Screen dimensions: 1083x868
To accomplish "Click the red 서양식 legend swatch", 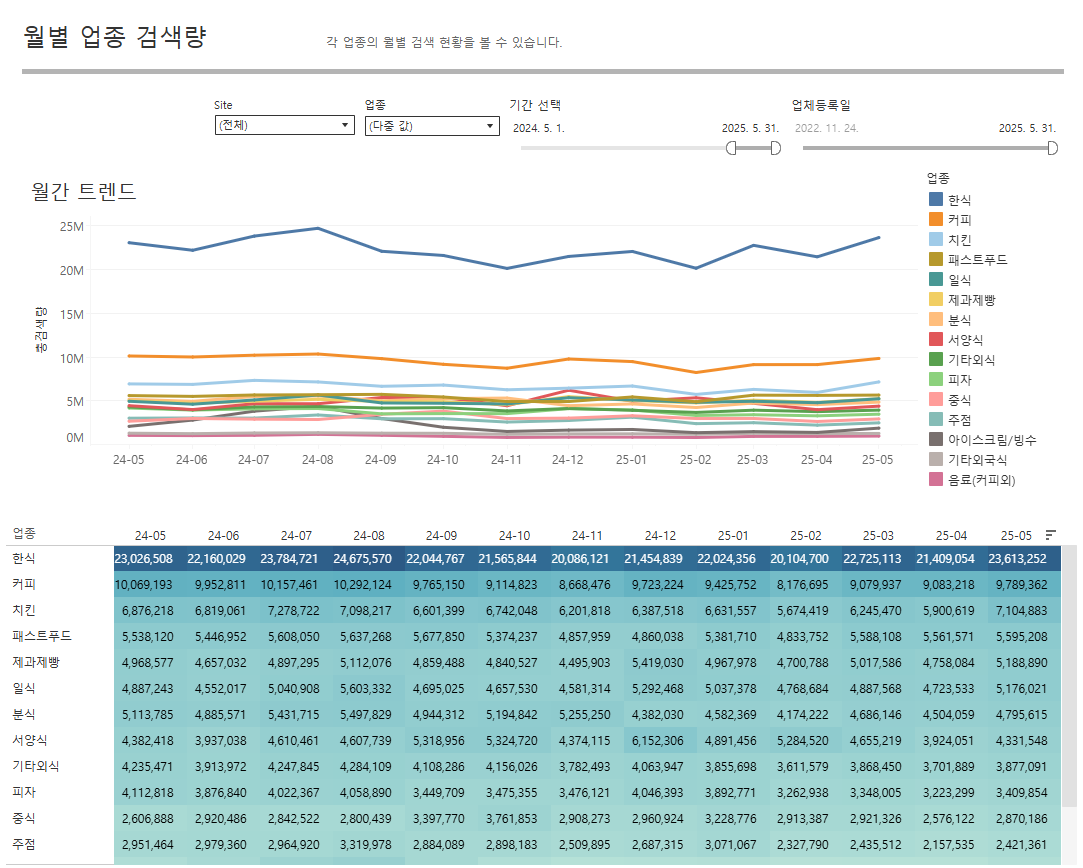I will pyautogui.click(x=936, y=340).
